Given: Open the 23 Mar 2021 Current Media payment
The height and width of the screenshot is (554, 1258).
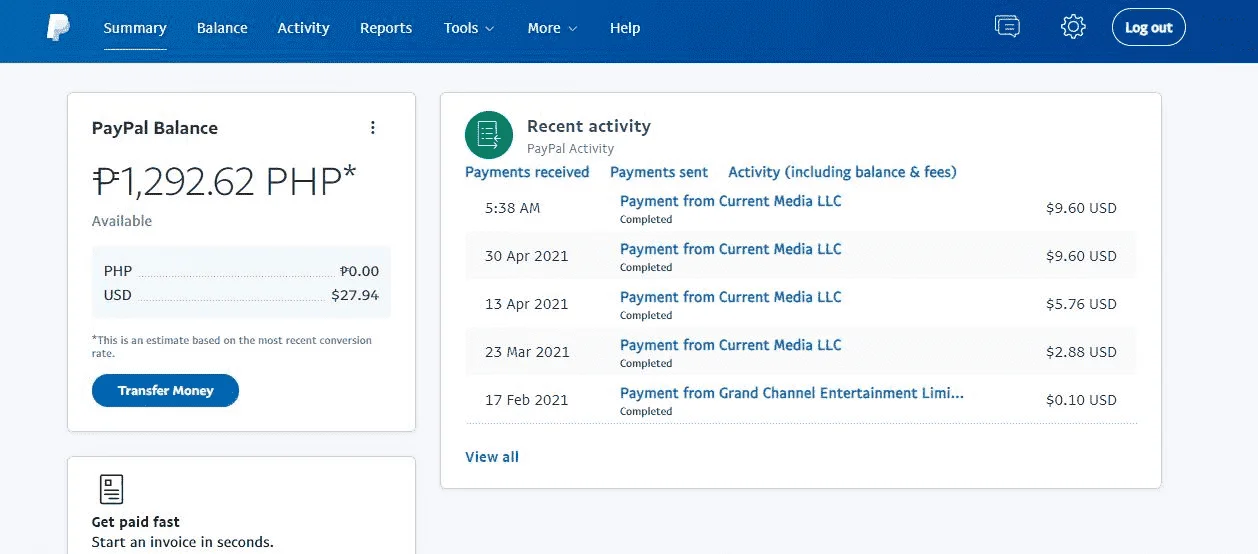Looking at the screenshot, I should [731, 345].
